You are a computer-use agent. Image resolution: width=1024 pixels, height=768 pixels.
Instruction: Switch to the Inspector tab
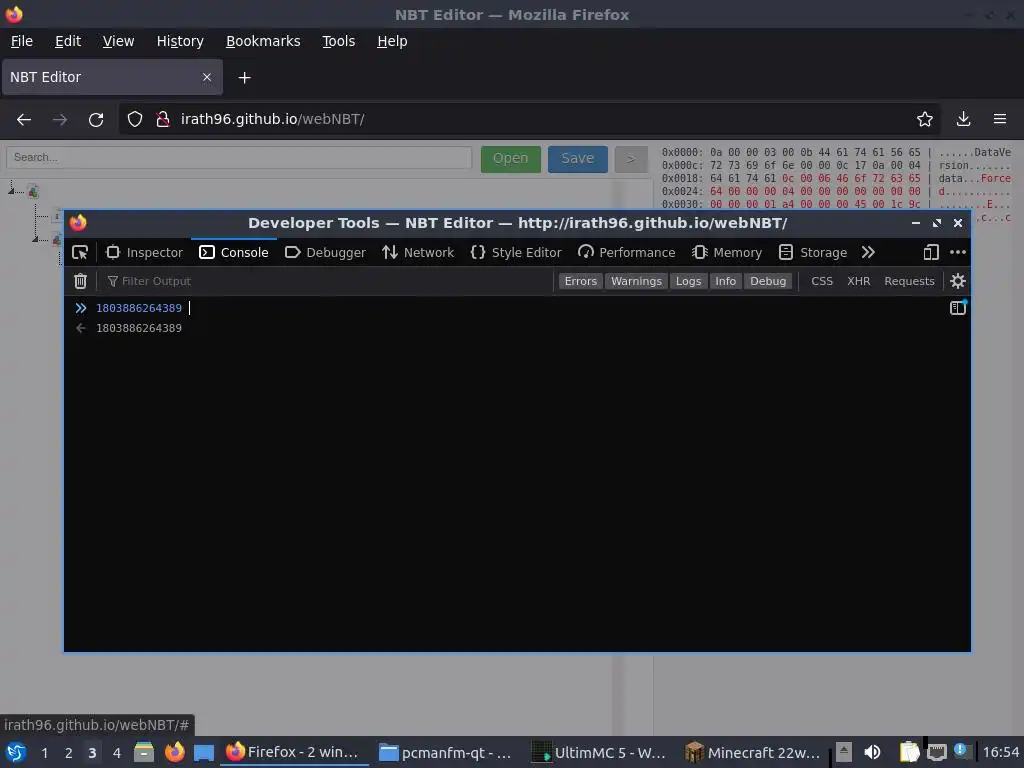(x=144, y=252)
